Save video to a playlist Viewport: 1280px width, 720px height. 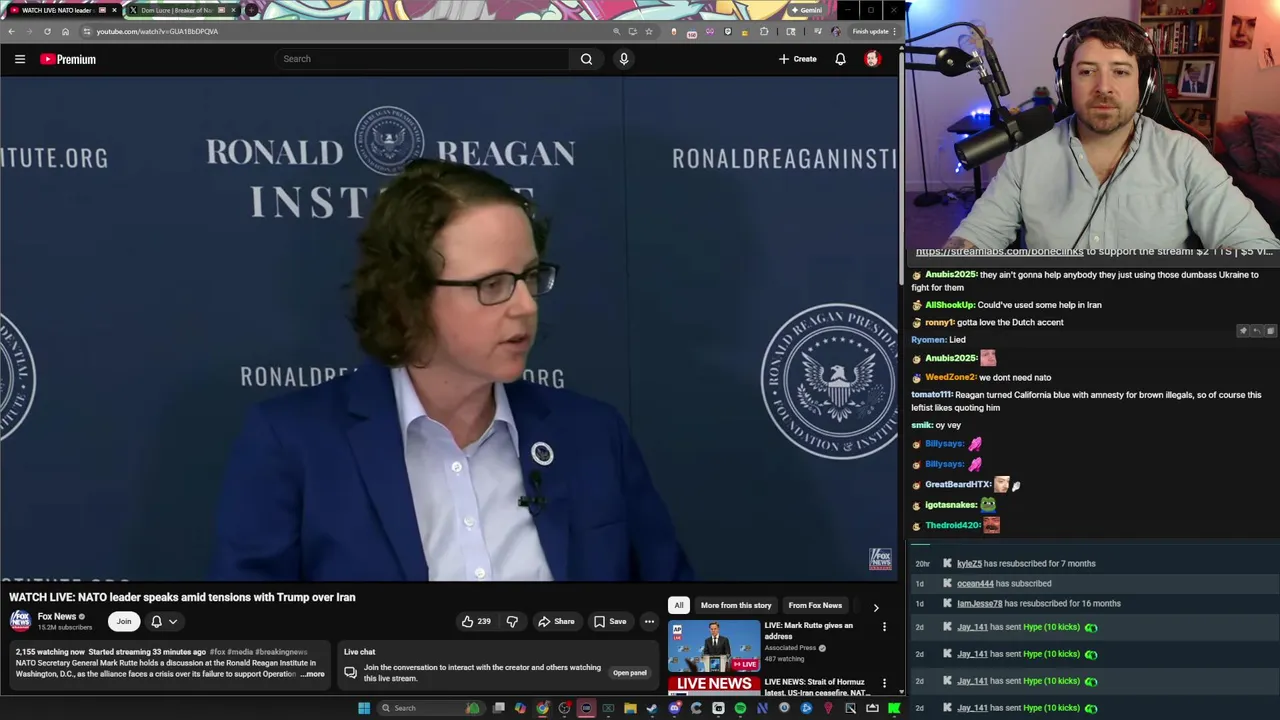tap(609, 621)
